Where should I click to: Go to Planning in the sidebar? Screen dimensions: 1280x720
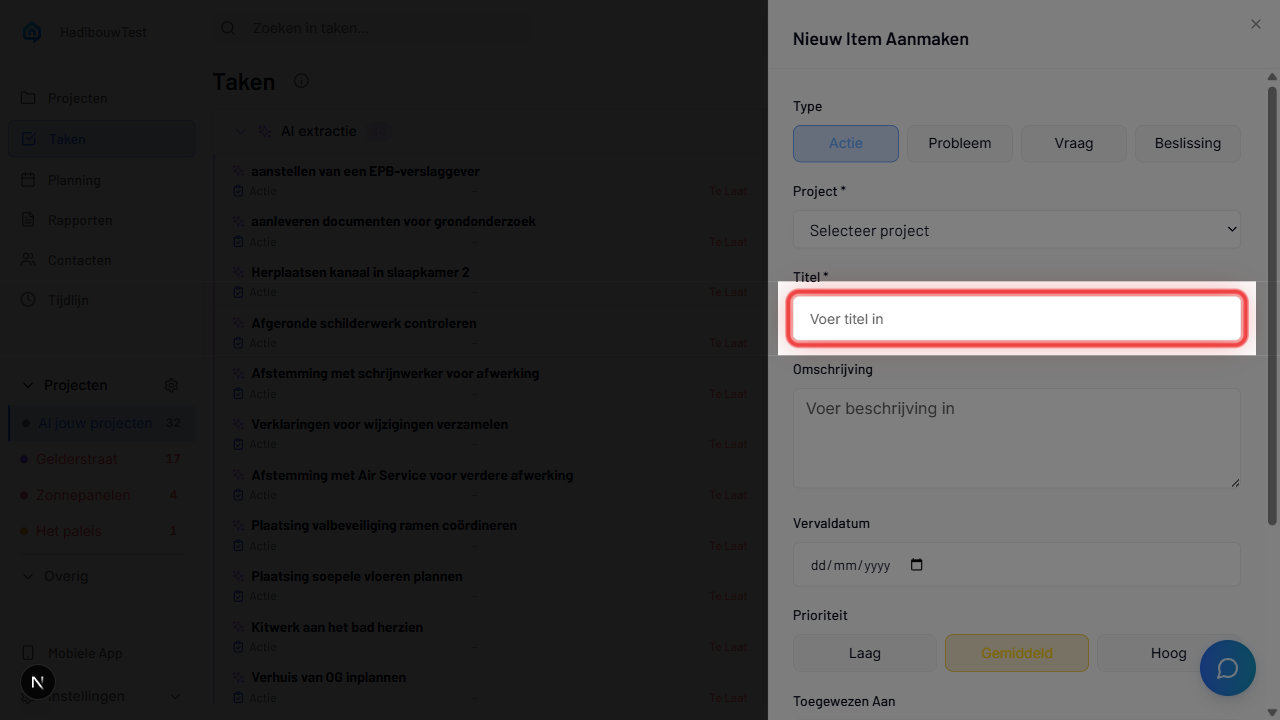74,180
